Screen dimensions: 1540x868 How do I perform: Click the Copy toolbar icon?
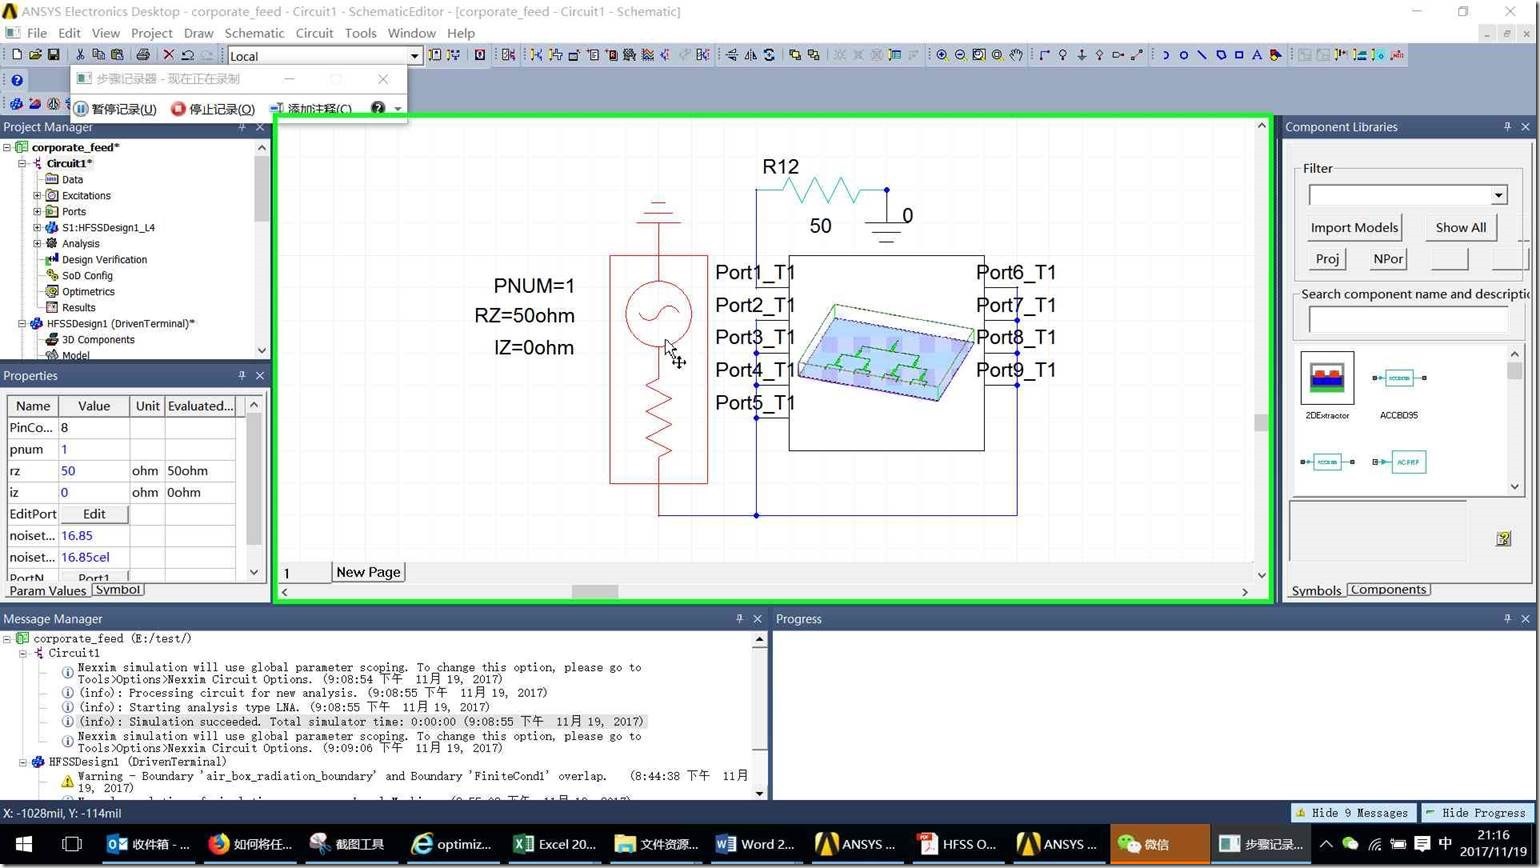pyautogui.click(x=98, y=55)
